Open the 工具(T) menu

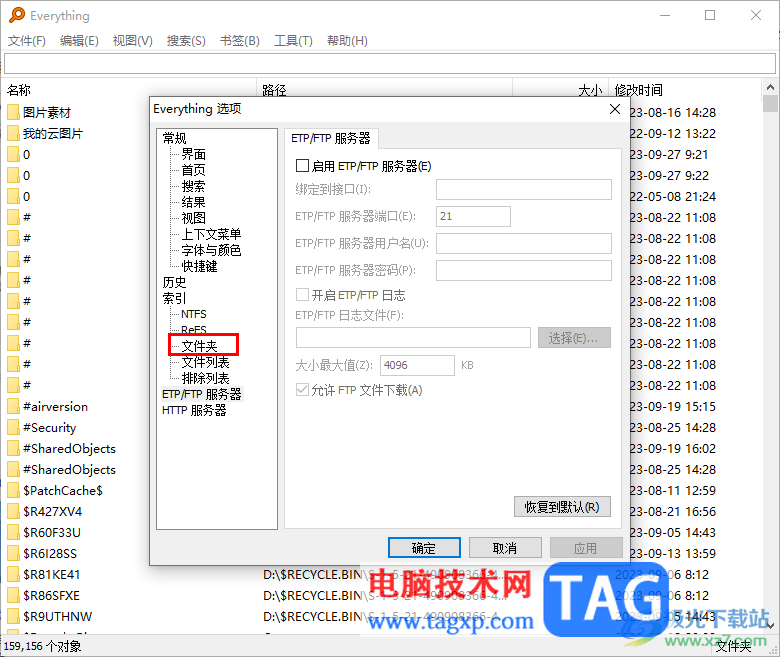pos(293,41)
